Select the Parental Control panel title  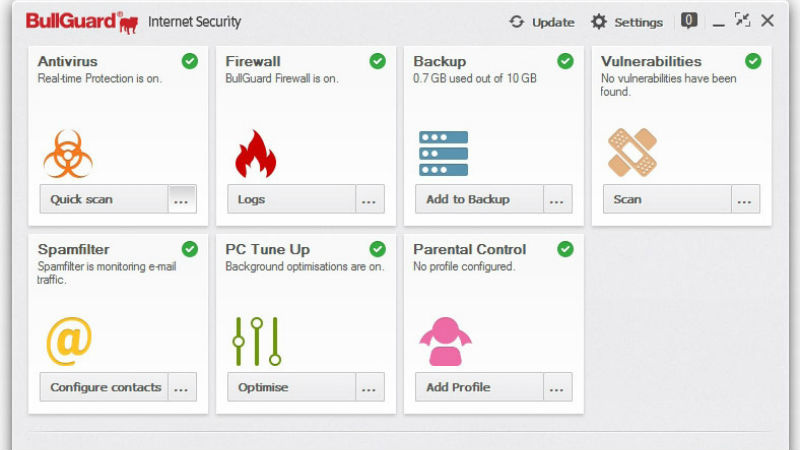point(469,249)
